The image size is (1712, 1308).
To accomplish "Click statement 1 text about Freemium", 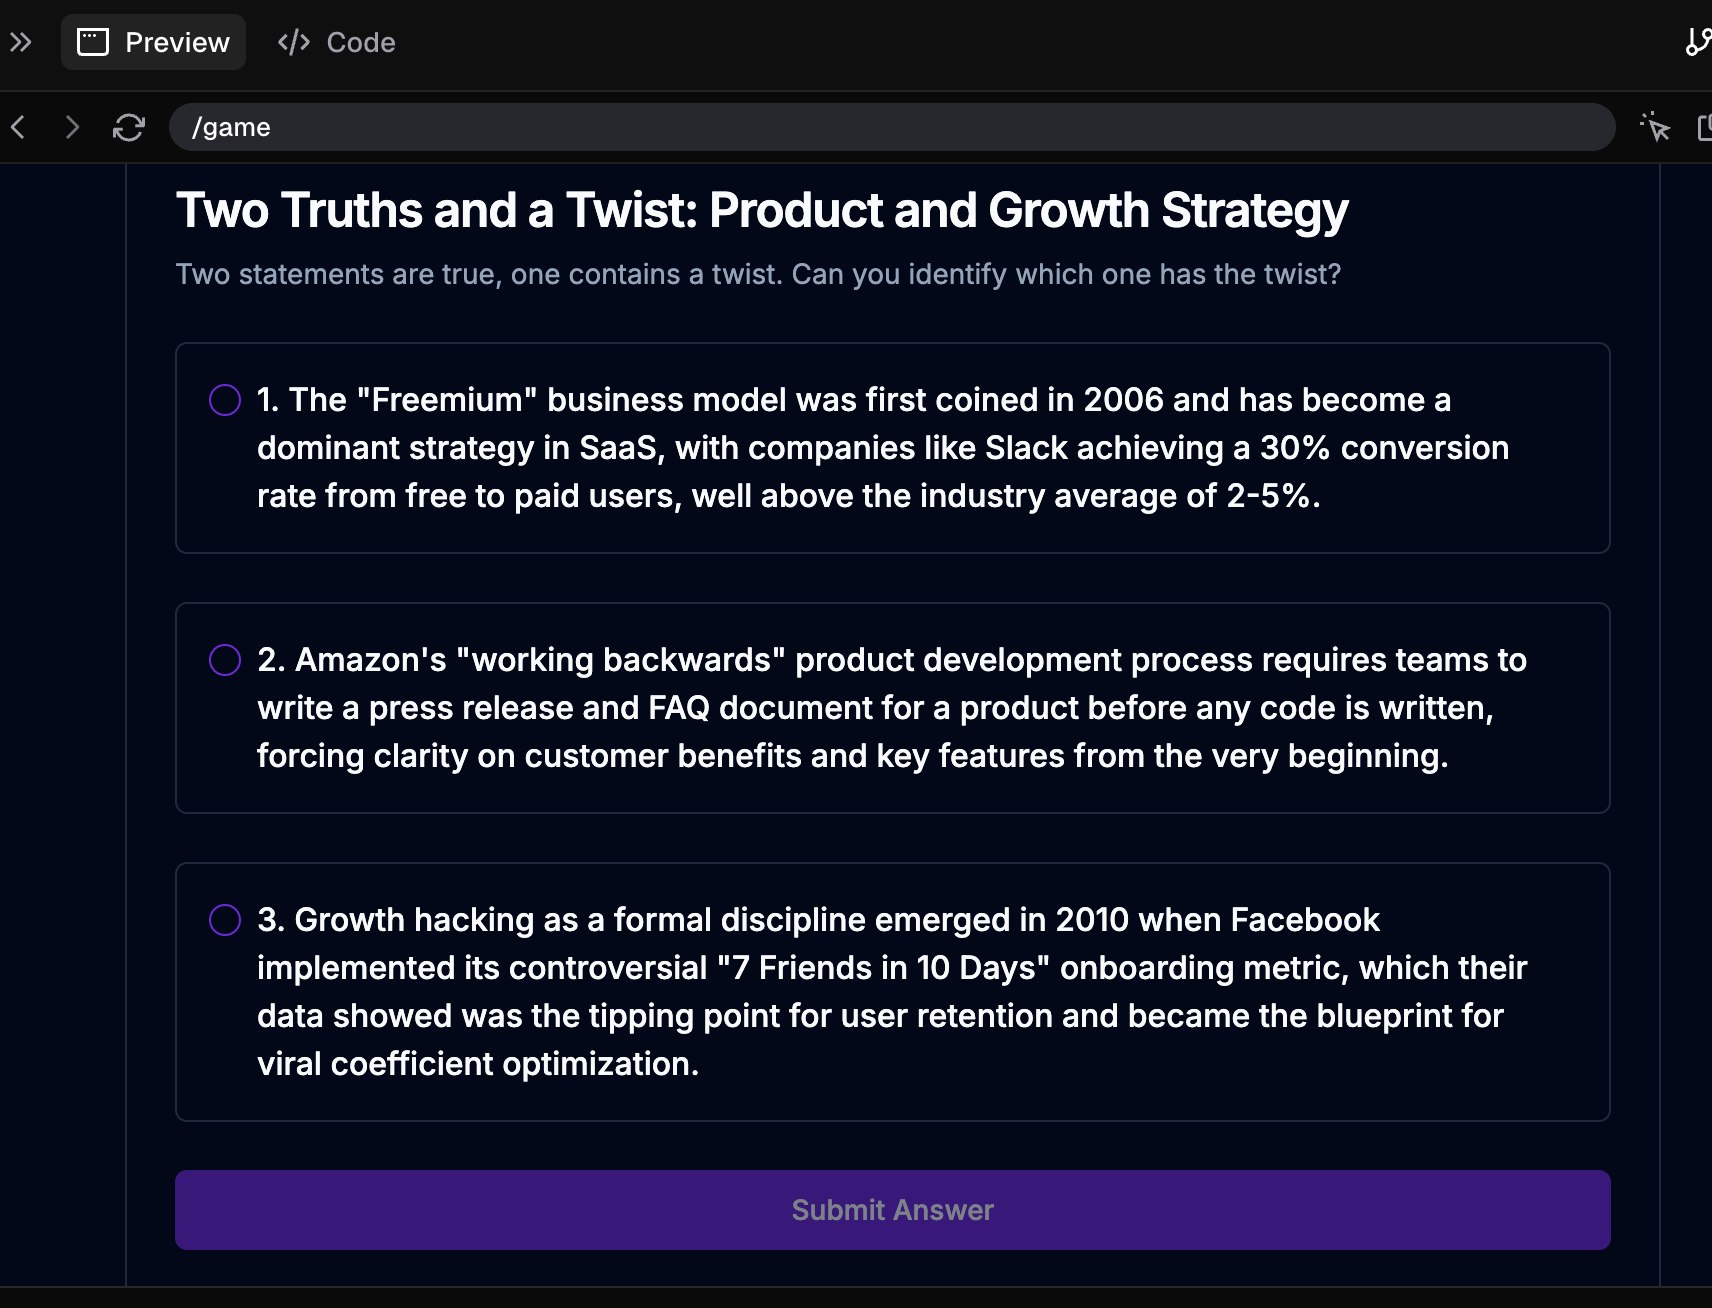I will 883,448.
